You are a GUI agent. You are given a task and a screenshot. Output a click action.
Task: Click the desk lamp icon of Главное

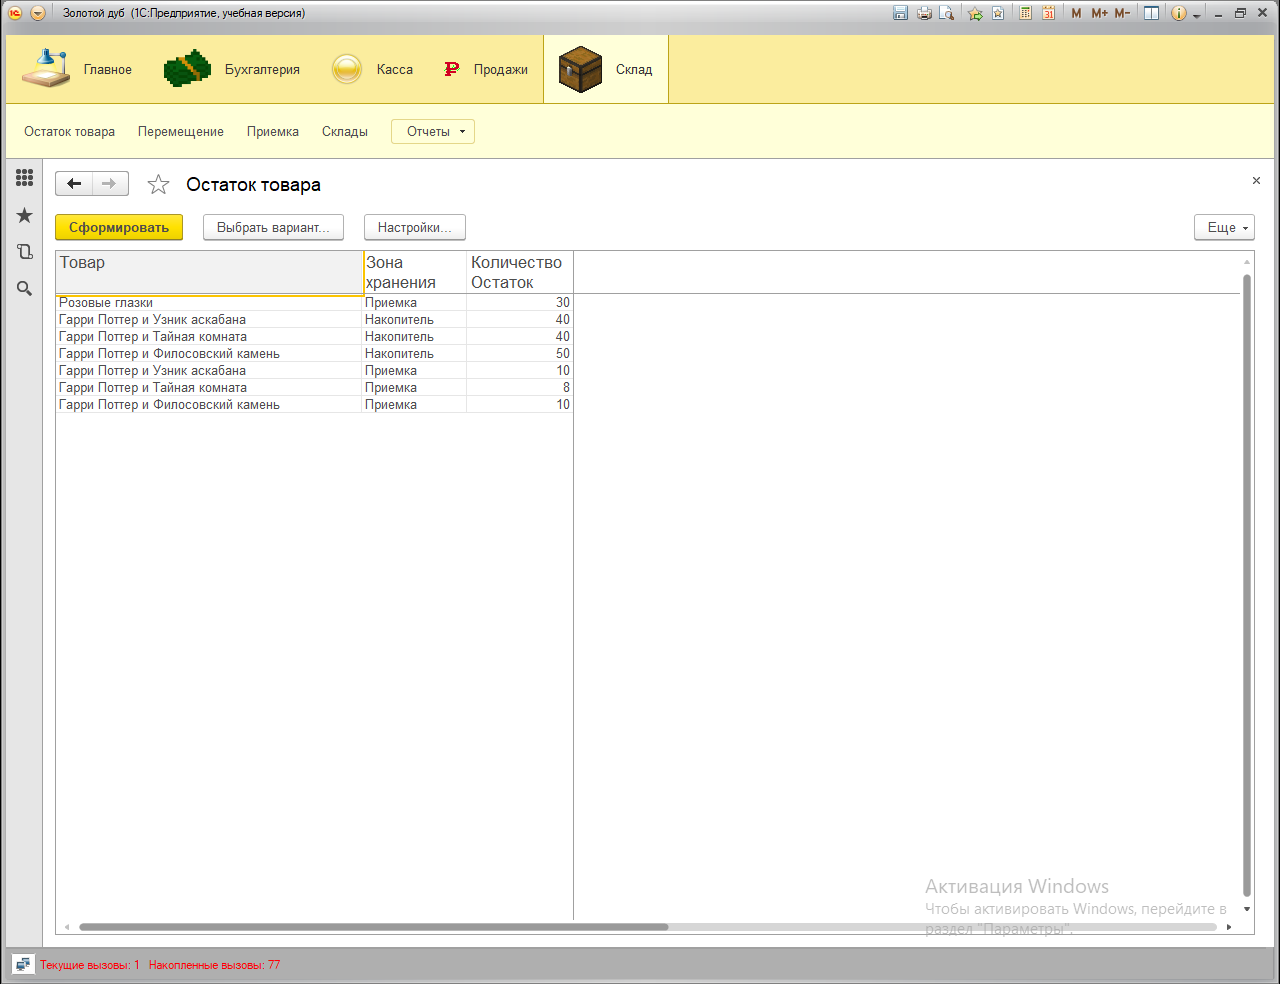tap(46, 68)
